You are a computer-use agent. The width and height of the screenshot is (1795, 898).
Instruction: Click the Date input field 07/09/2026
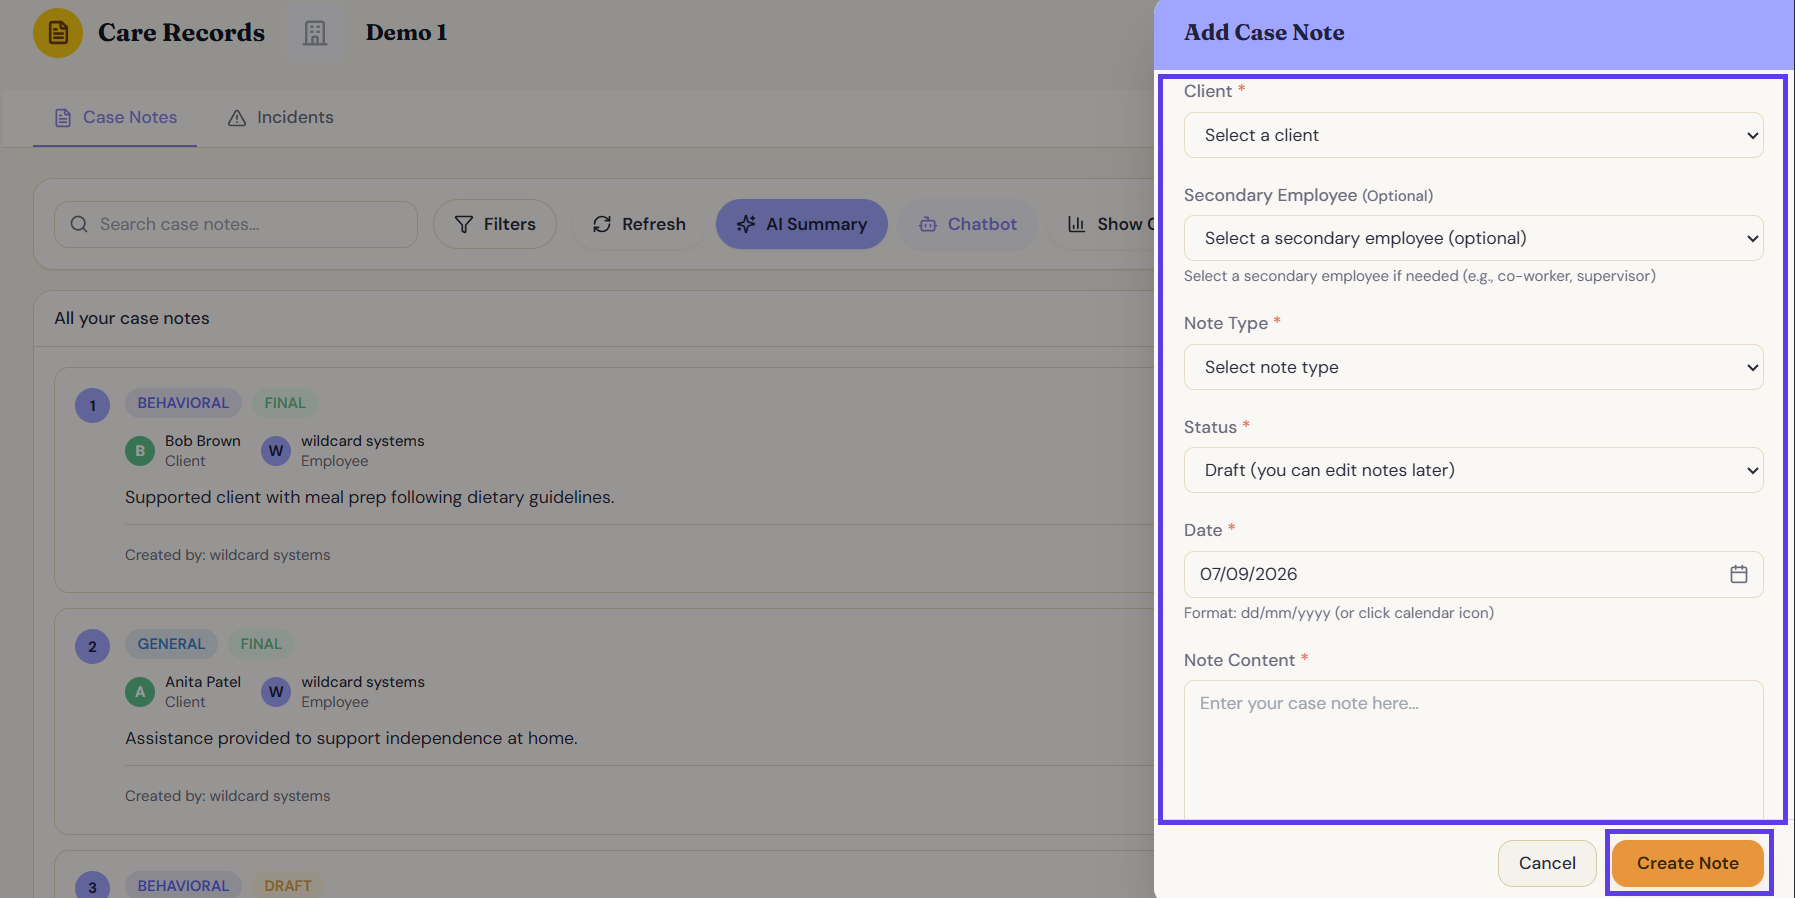[1473, 574]
